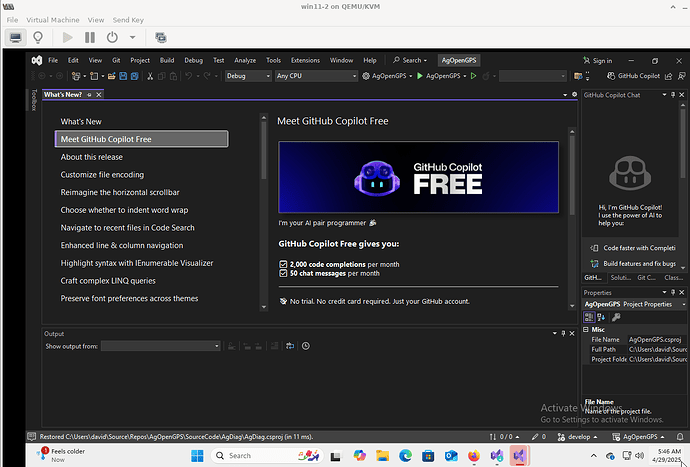690x467 pixels.
Task: Open the Debug configuration dropdown
Action: tap(248, 76)
